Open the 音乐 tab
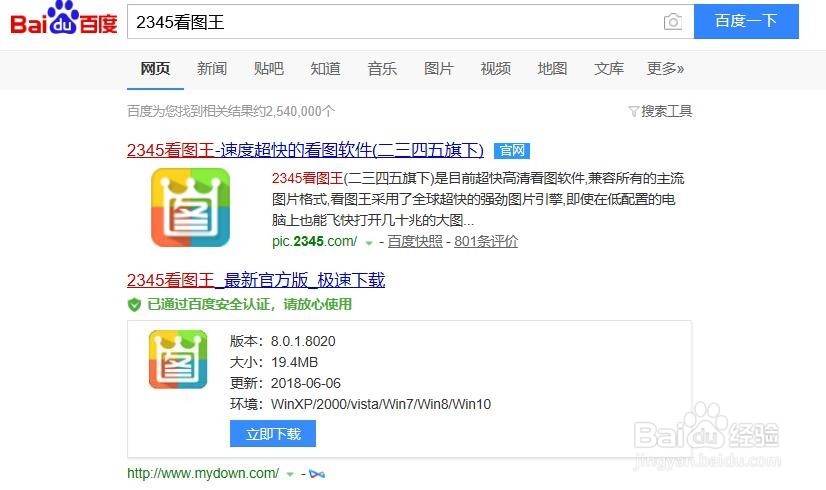This screenshot has height=490, width=826. (x=382, y=68)
